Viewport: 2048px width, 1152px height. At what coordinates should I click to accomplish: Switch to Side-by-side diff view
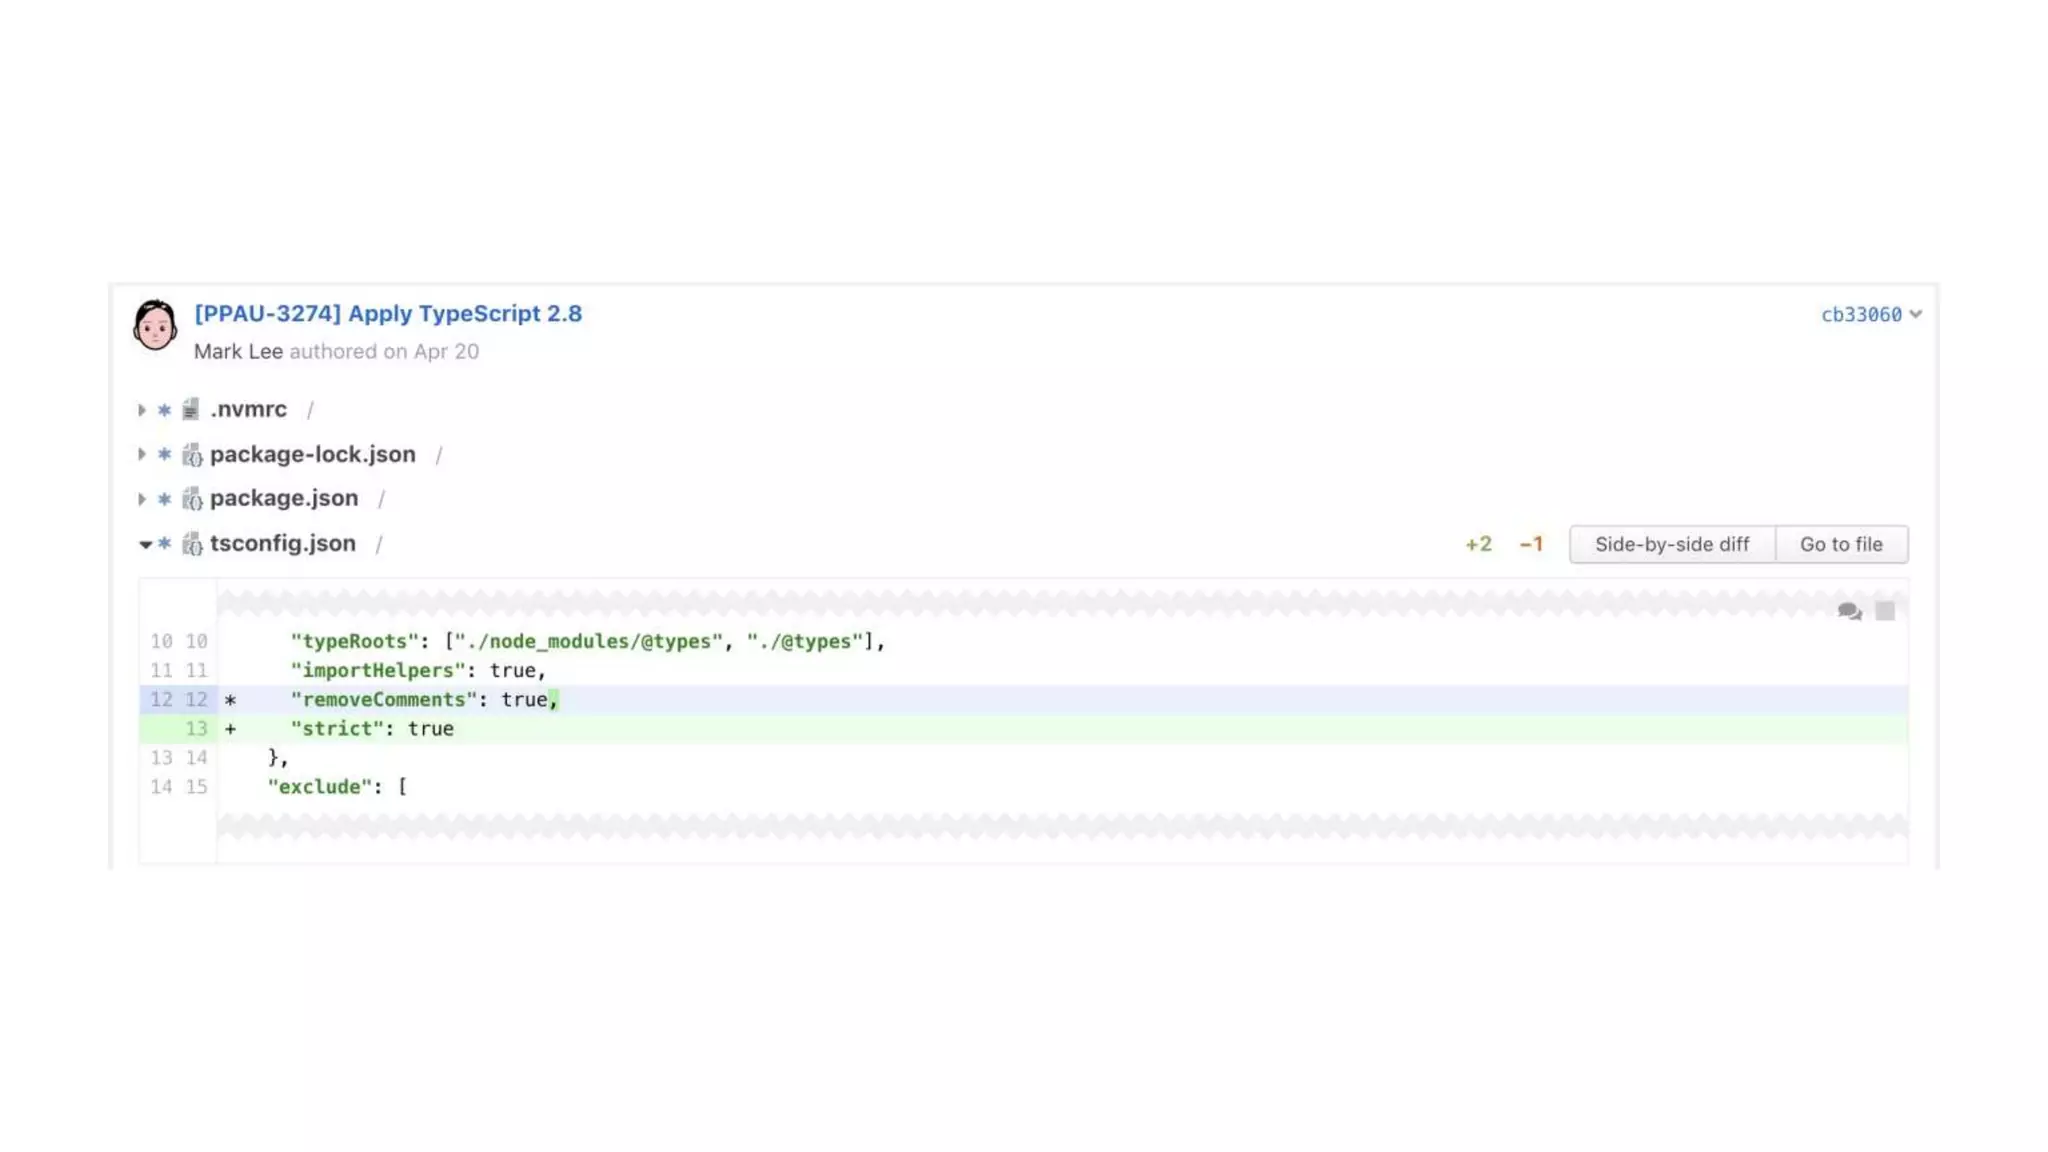pyautogui.click(x=1672, y=544)
